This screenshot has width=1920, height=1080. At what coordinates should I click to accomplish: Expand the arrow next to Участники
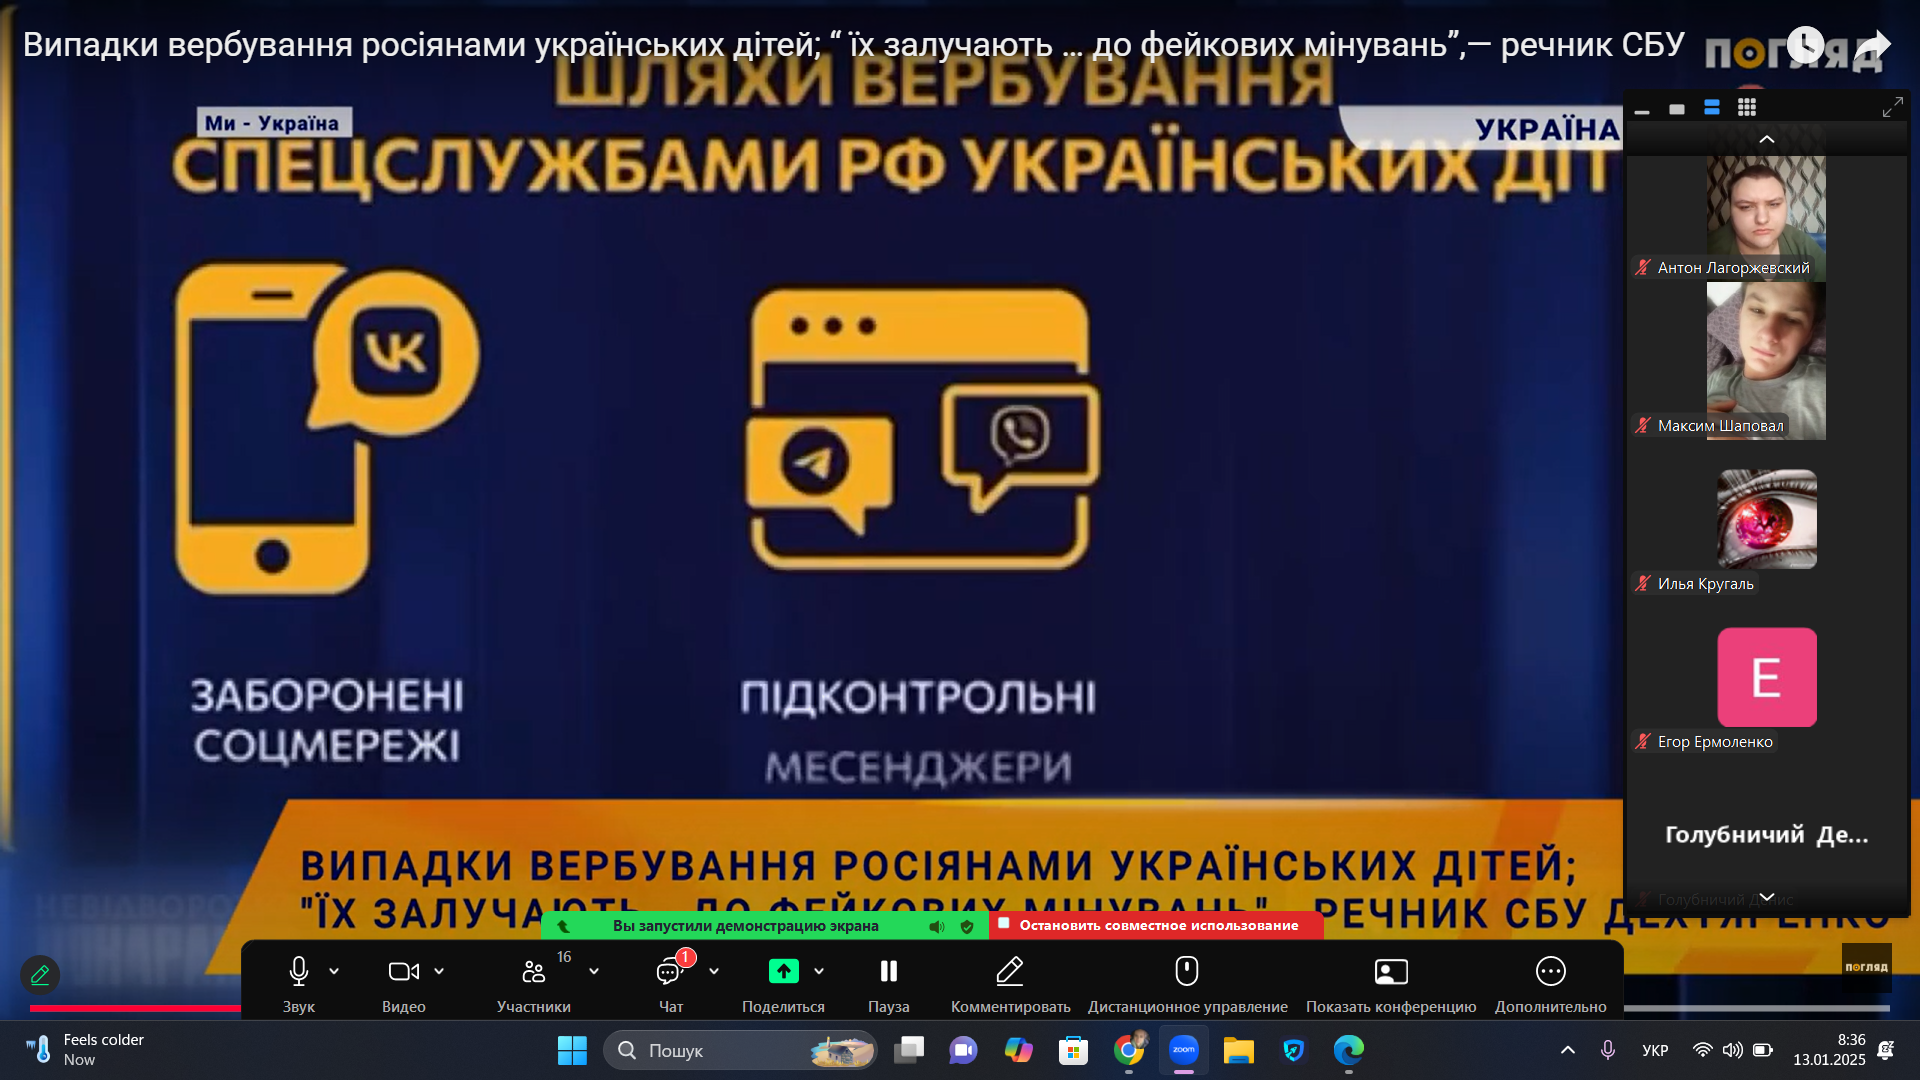(x=594, y=971)
